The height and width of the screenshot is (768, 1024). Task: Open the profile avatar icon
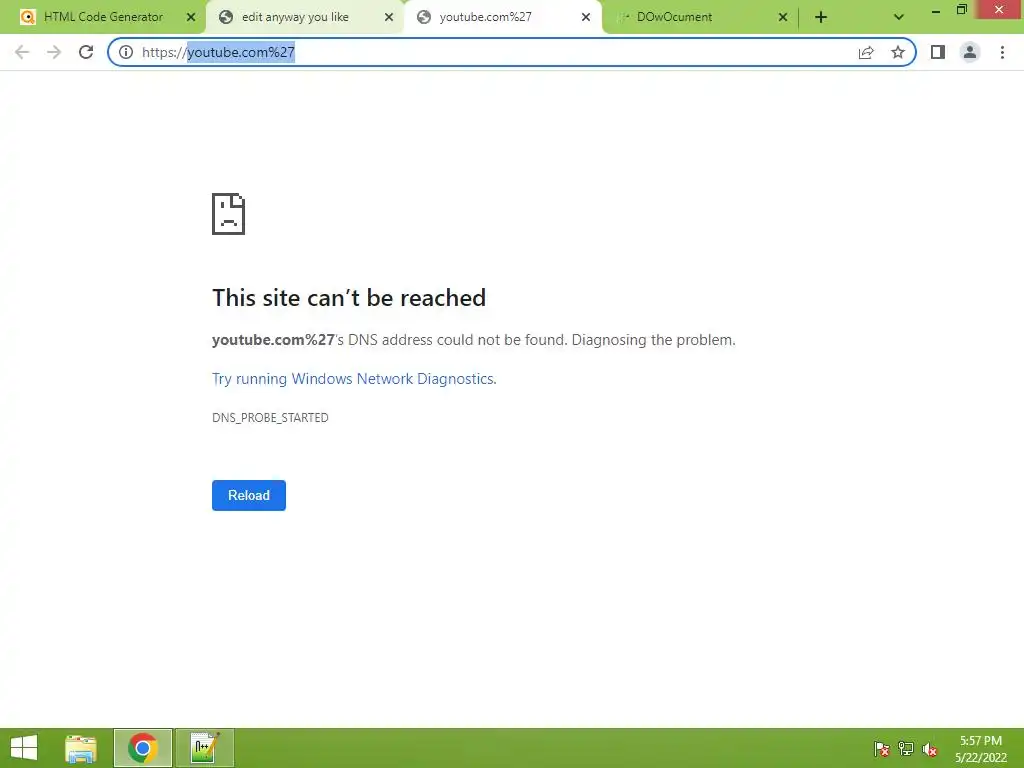tap(970, 52)
